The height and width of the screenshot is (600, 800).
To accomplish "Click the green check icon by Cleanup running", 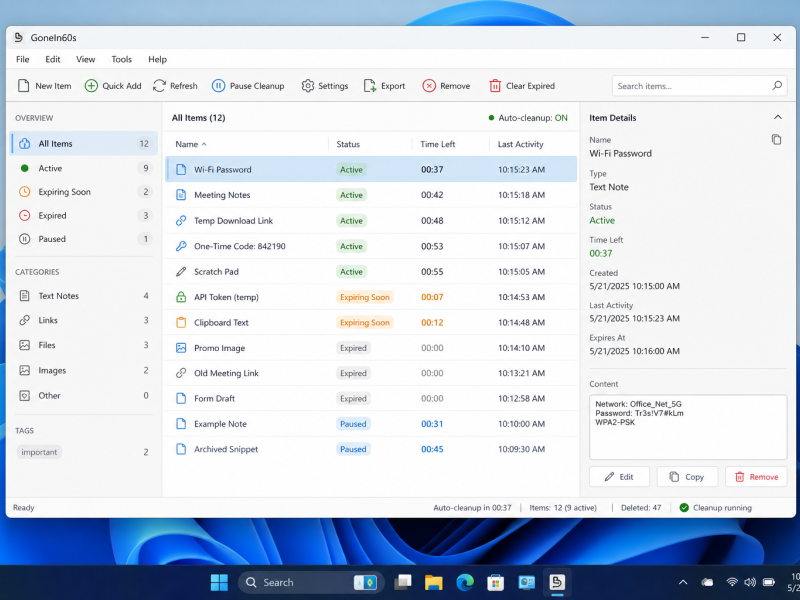I will 684,508.
